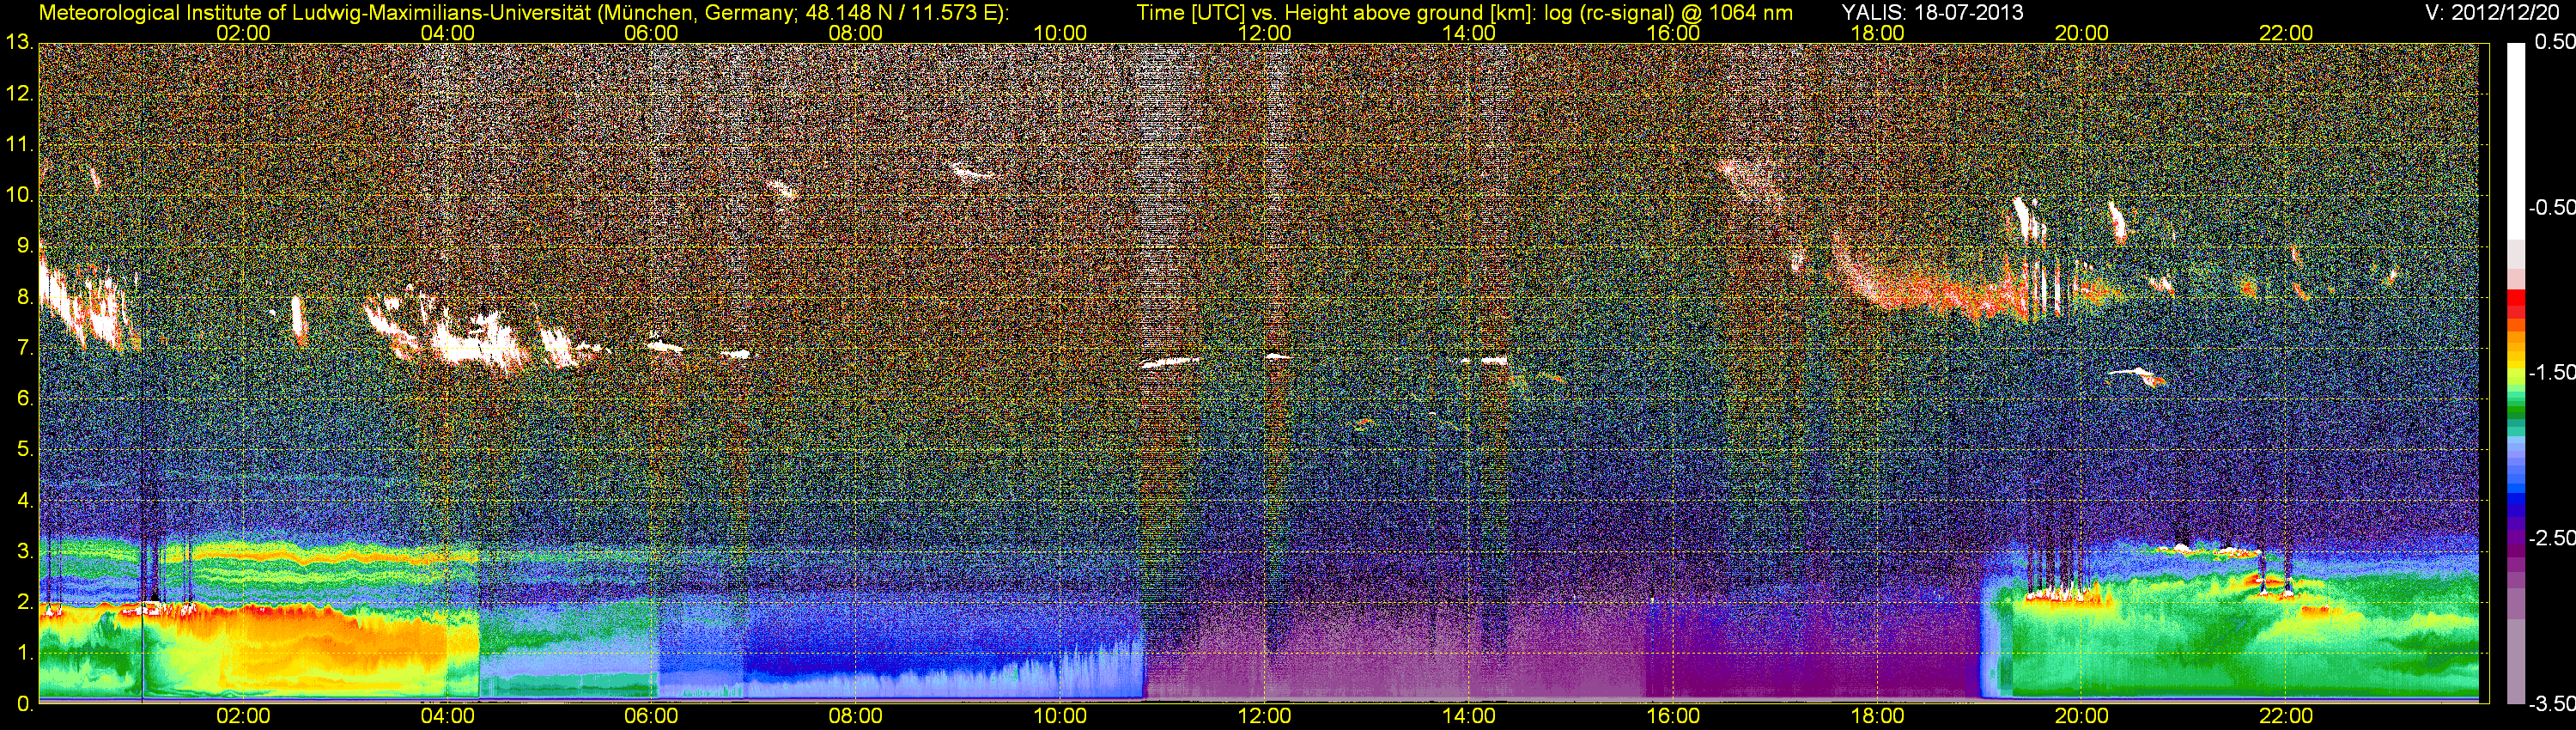2576x730 pixels.
Task: Click the height axis label 4.
Action: coord(24,501)
